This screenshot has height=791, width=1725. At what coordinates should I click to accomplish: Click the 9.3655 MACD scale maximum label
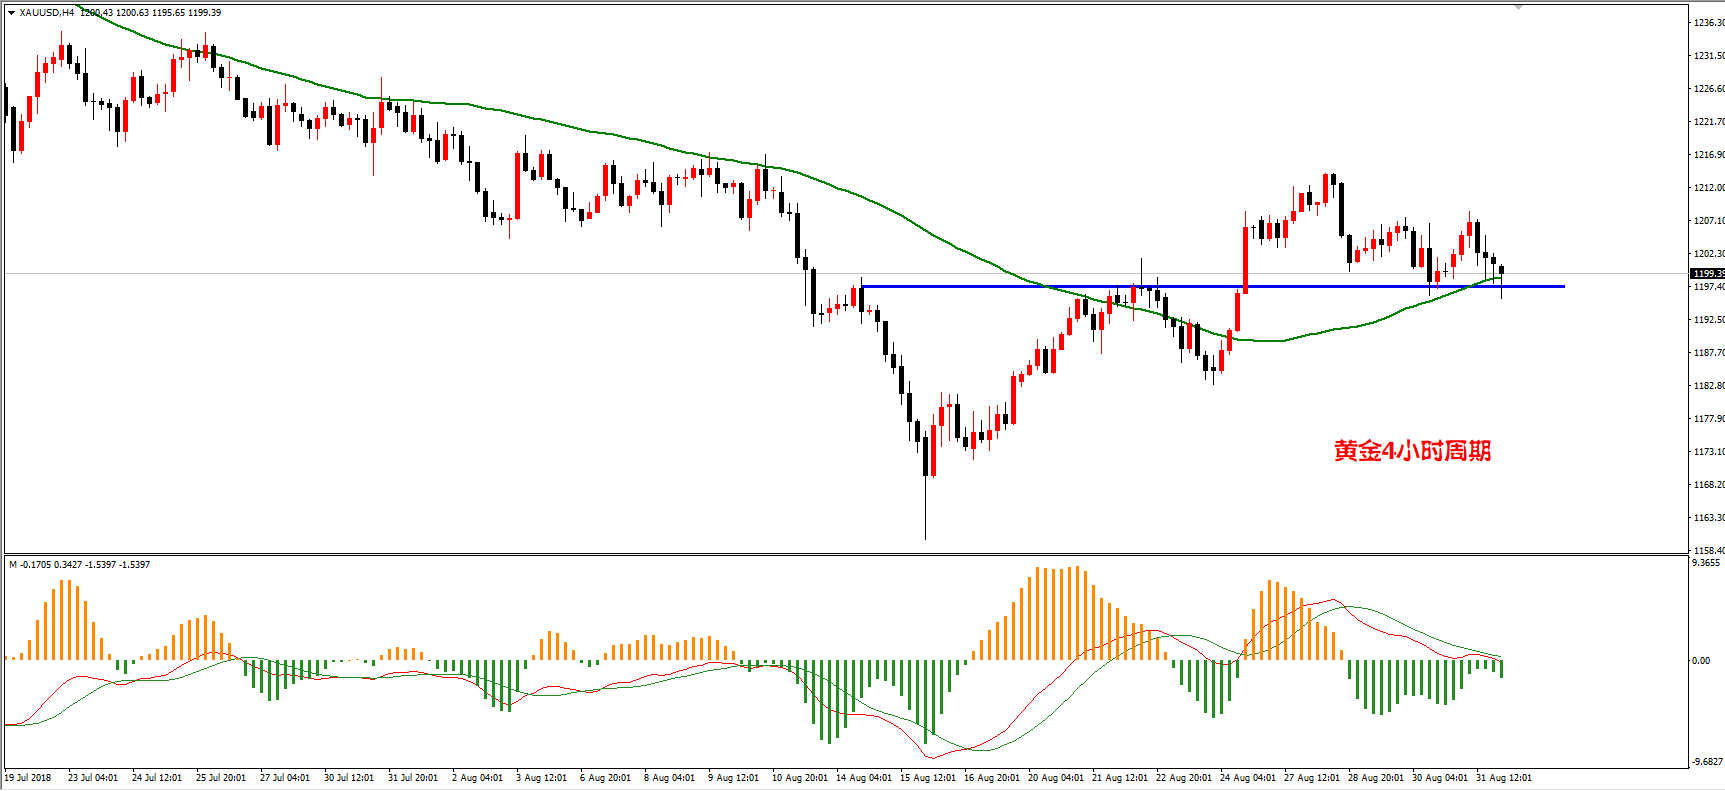click(1706, 563)
